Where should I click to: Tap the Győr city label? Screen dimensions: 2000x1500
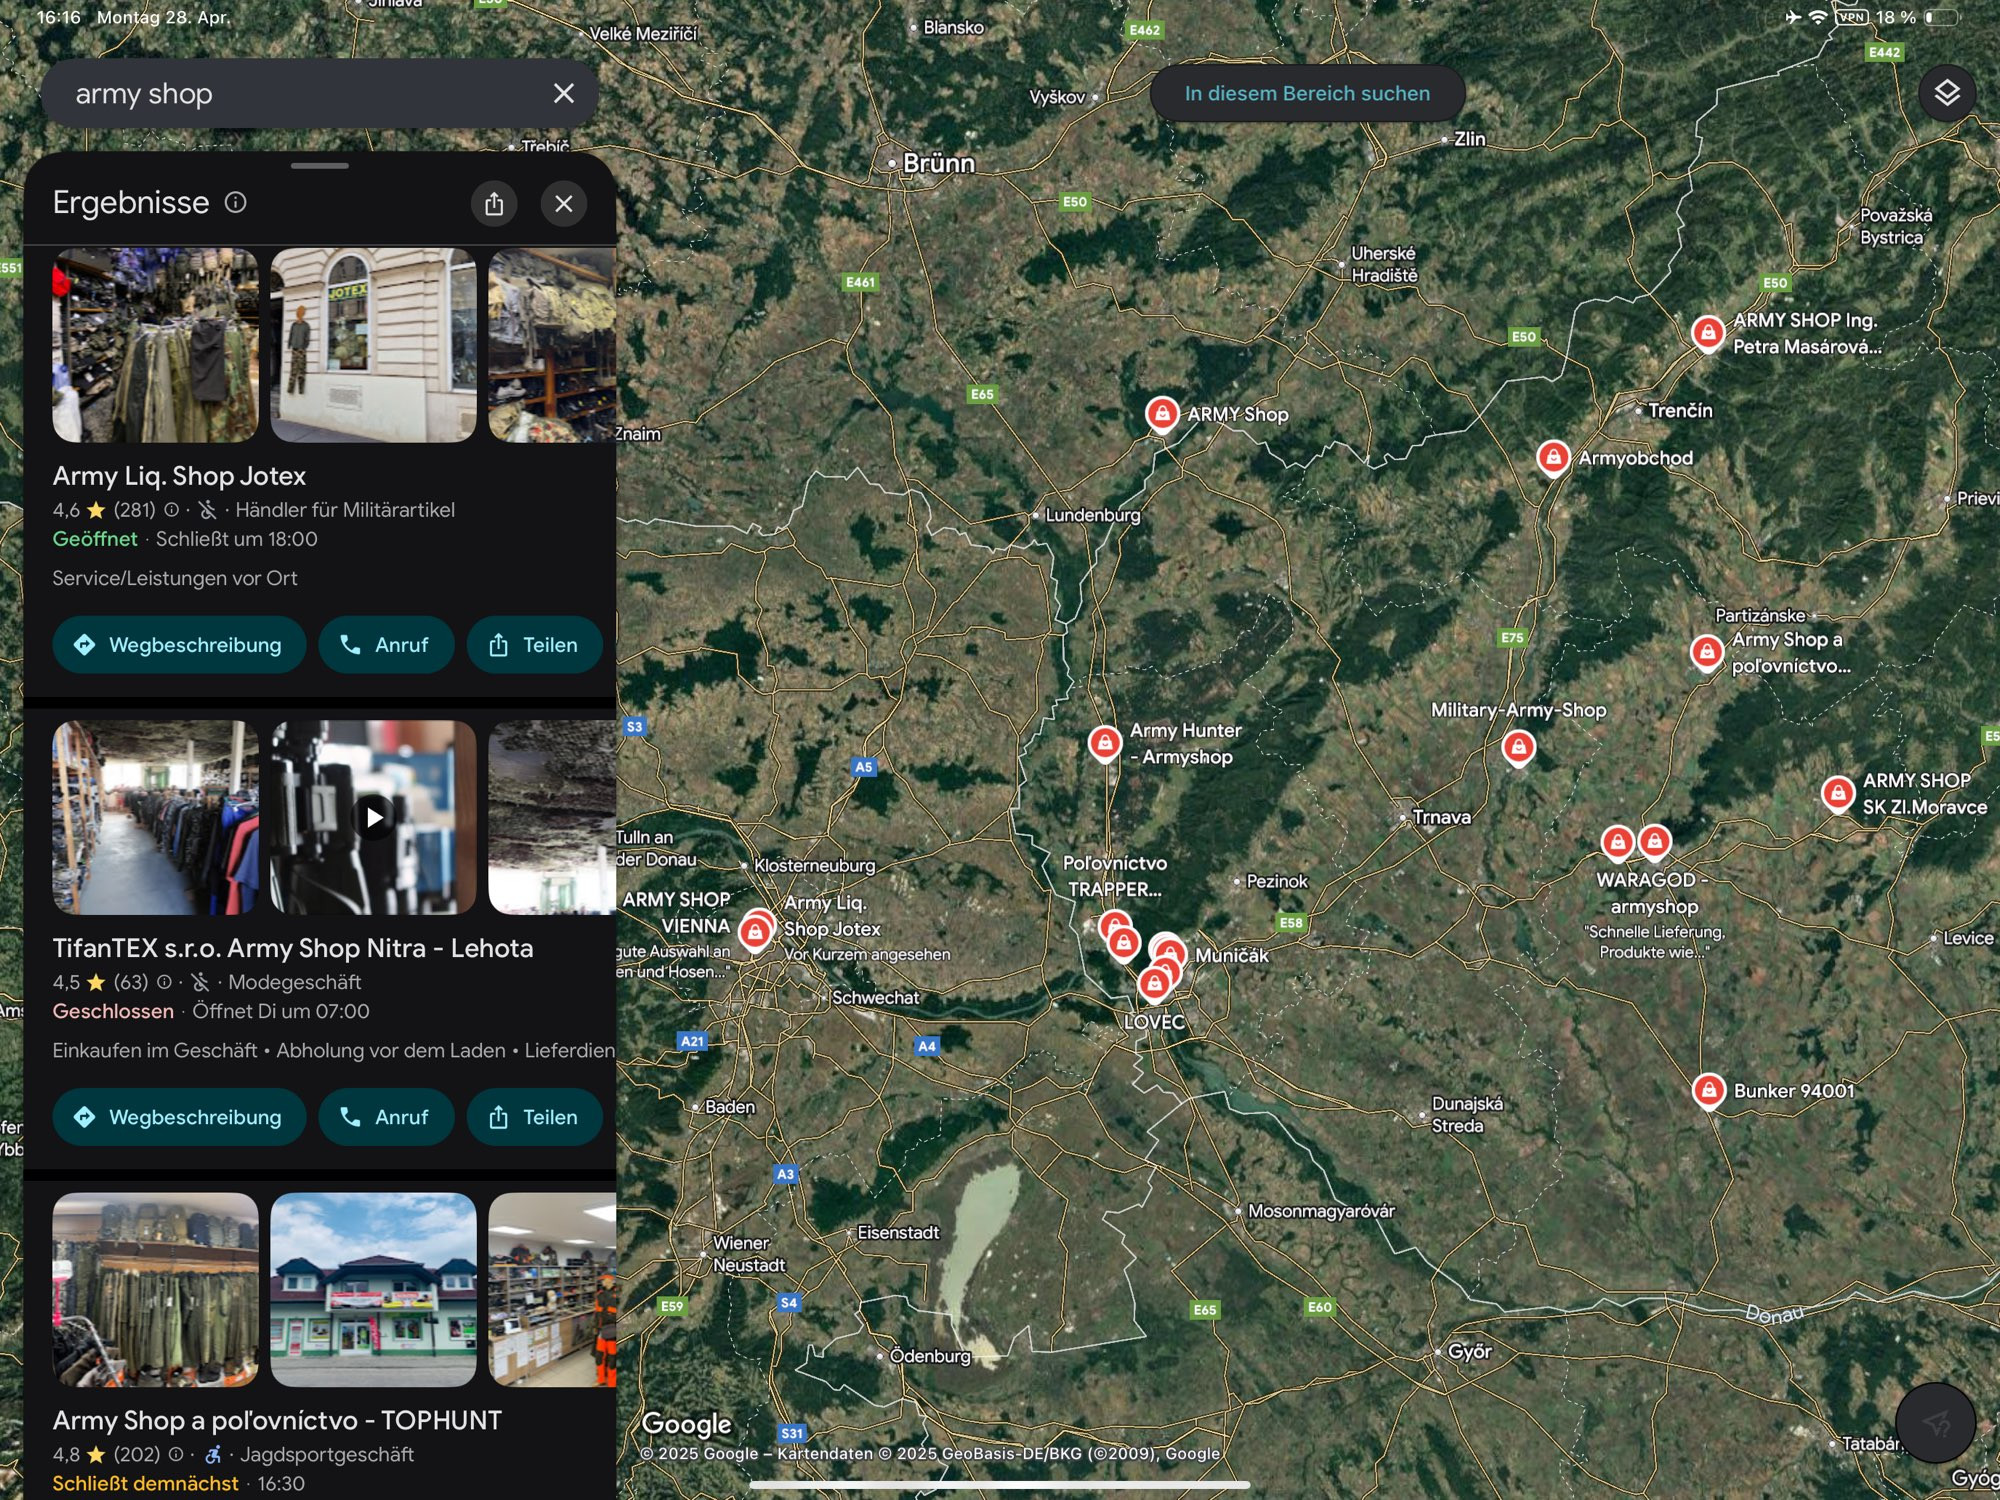[1469, 1351]
